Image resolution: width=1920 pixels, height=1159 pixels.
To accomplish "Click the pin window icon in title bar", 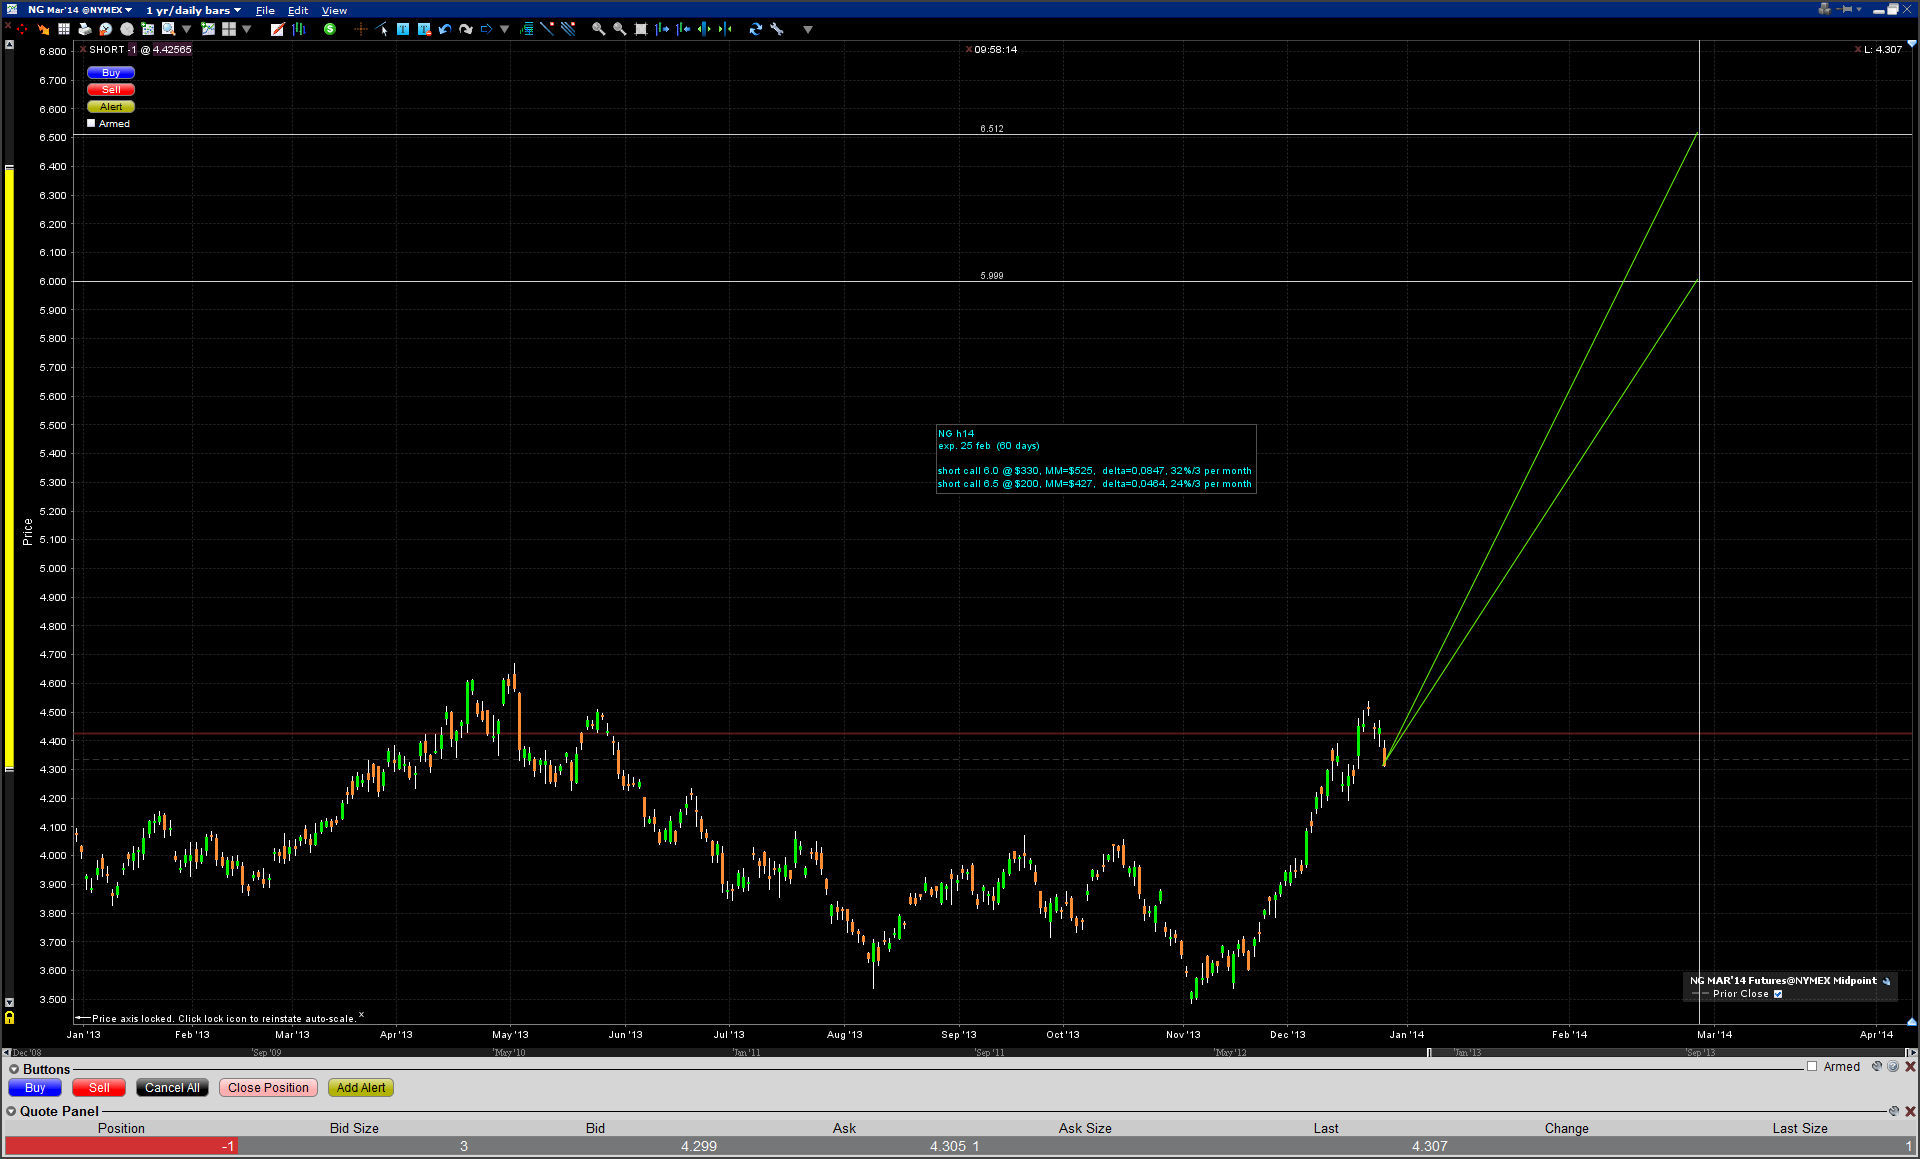I will click(1846, 9).
